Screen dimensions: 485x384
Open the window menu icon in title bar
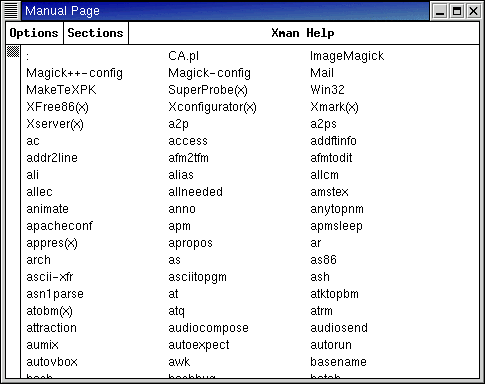point(11,11)
